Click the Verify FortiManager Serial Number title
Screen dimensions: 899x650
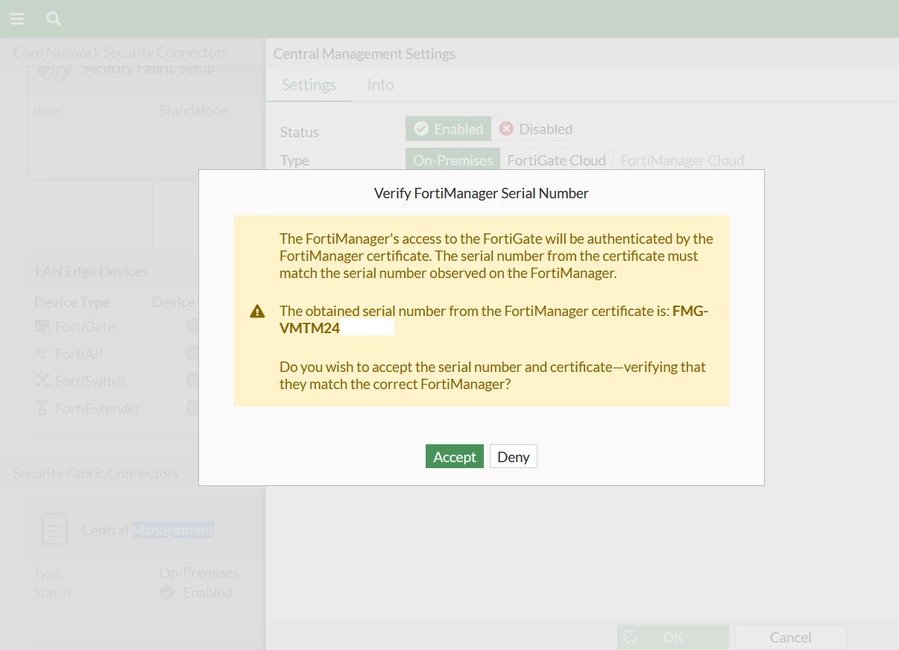(481, 193)
